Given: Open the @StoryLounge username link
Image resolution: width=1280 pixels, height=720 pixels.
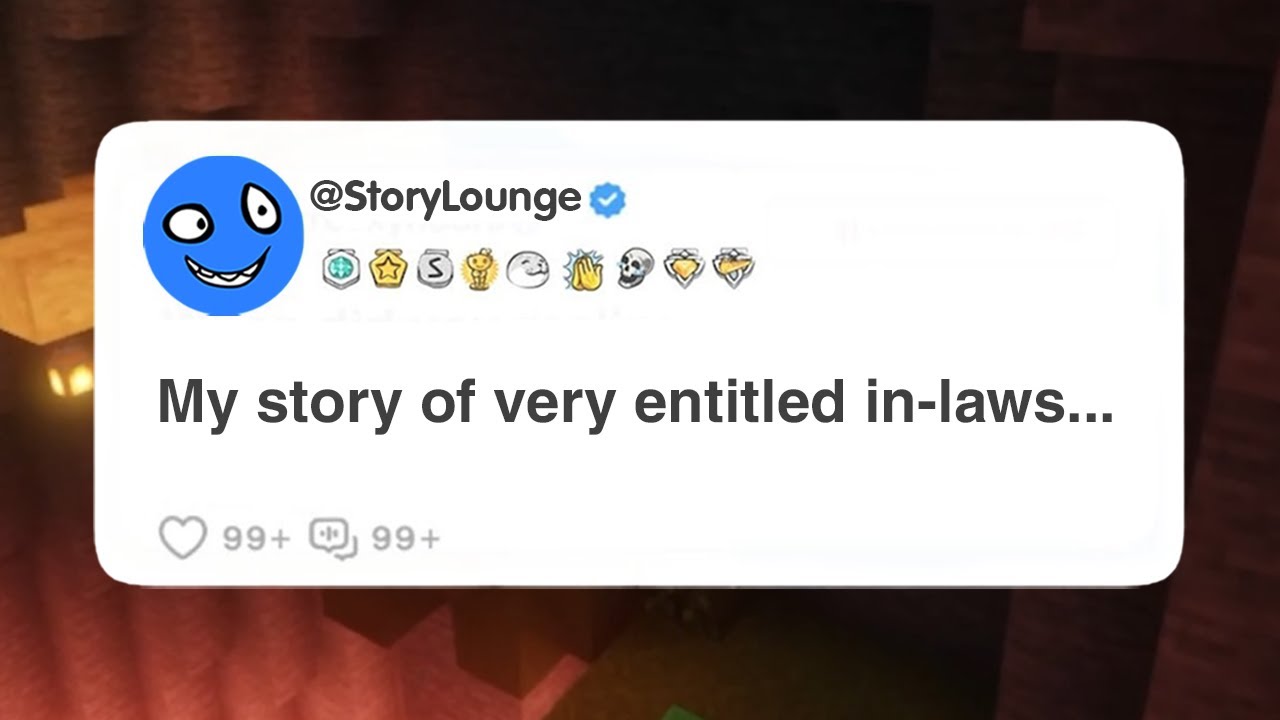Looking at the screenshot, I should coord(445,197).
